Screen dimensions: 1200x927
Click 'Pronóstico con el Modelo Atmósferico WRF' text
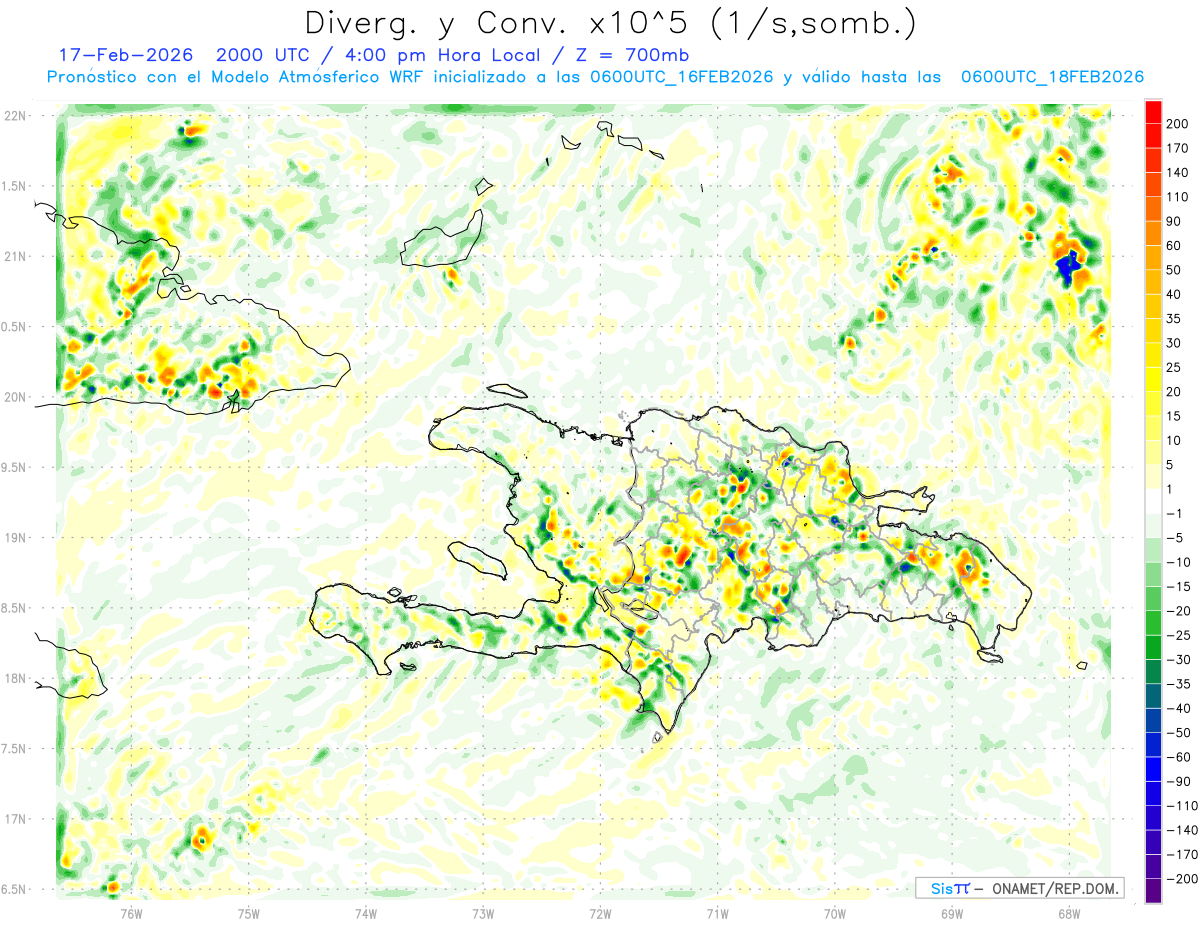[x=236, y=77]
